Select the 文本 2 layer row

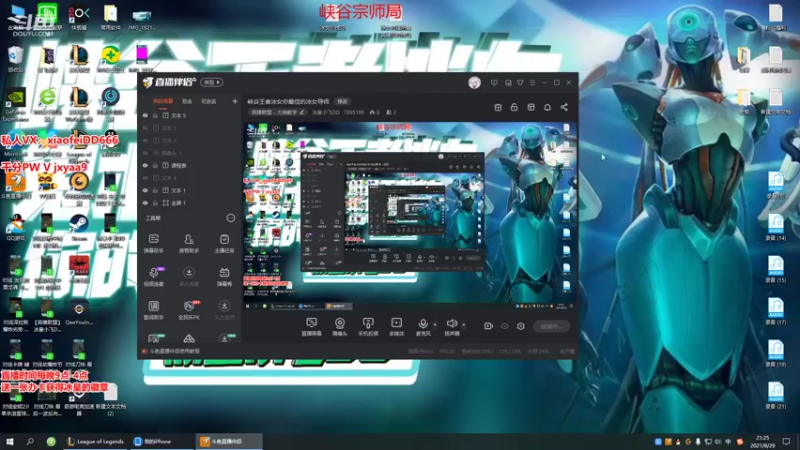(x=189, y=141)
